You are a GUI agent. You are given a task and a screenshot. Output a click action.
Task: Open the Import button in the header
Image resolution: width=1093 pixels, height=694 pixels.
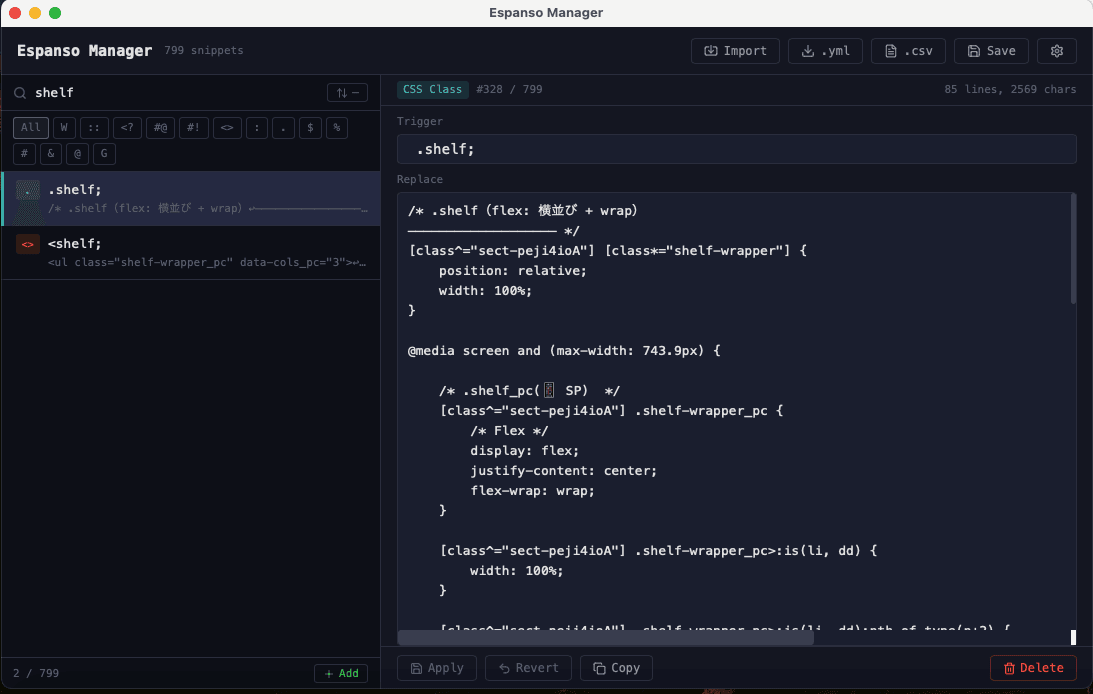735,51
